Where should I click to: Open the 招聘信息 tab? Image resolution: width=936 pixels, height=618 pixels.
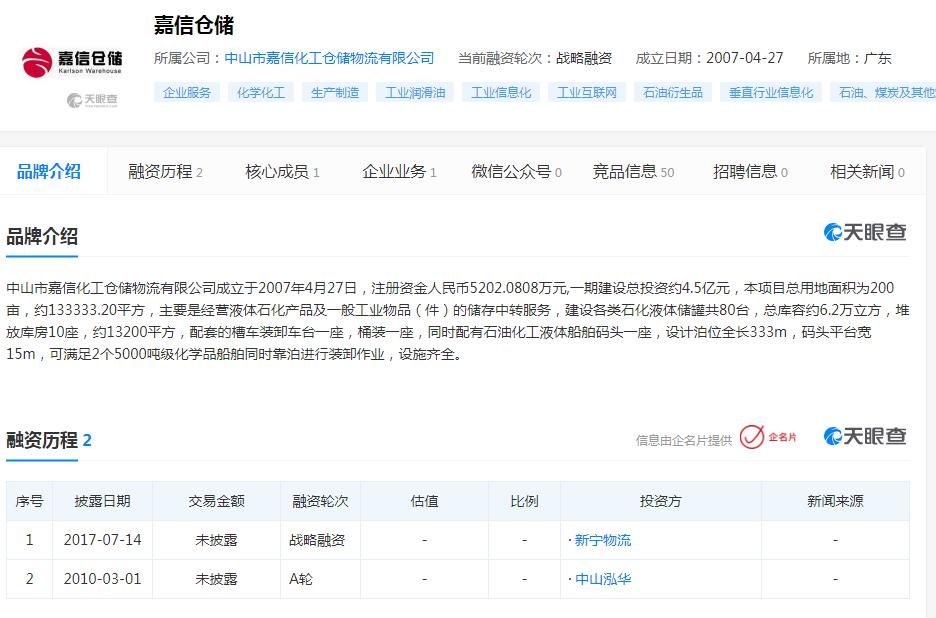click(745, 171)
